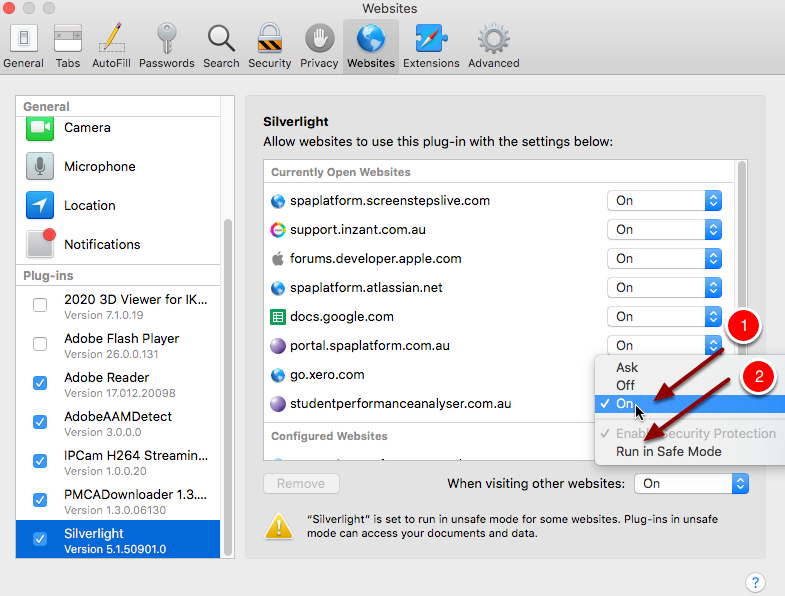Open the Advanced gear icon
This screenshot has width=785, height=596.
(494, 38)
